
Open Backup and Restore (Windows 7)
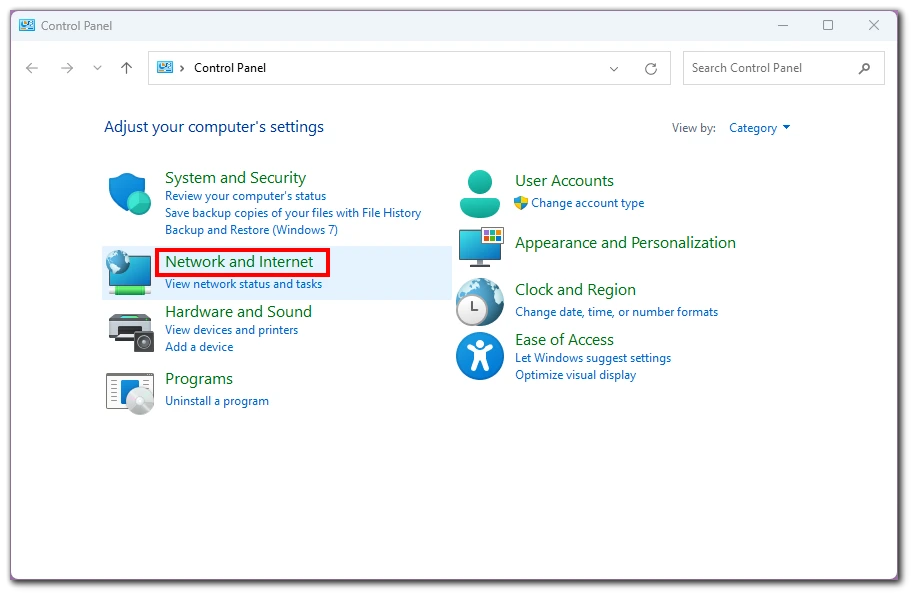[x=251, y=230]
